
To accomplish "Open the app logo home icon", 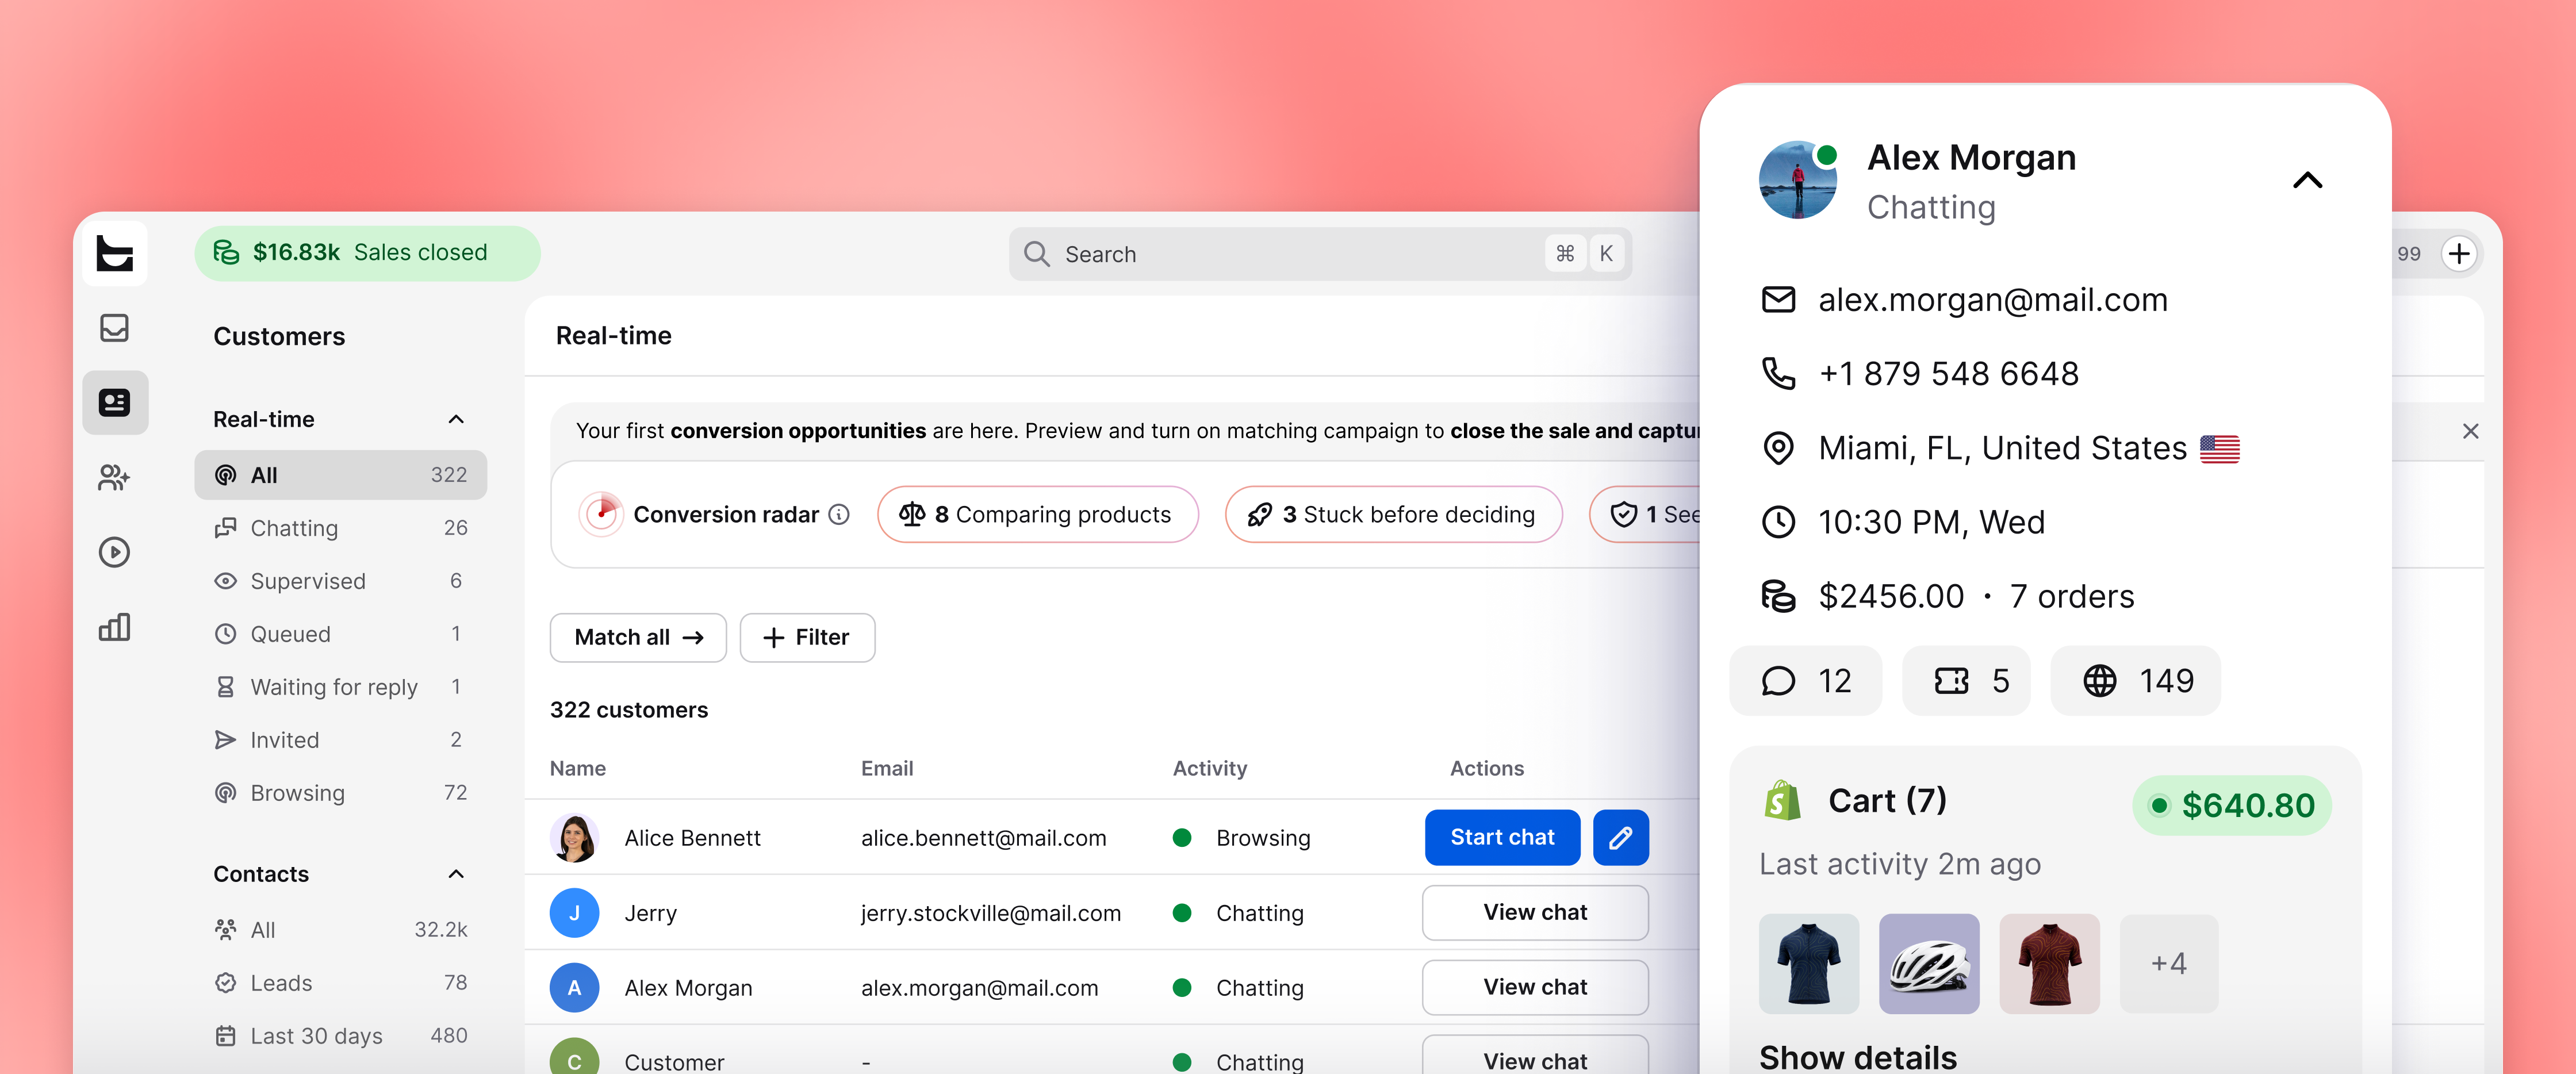I will point(115,253).
